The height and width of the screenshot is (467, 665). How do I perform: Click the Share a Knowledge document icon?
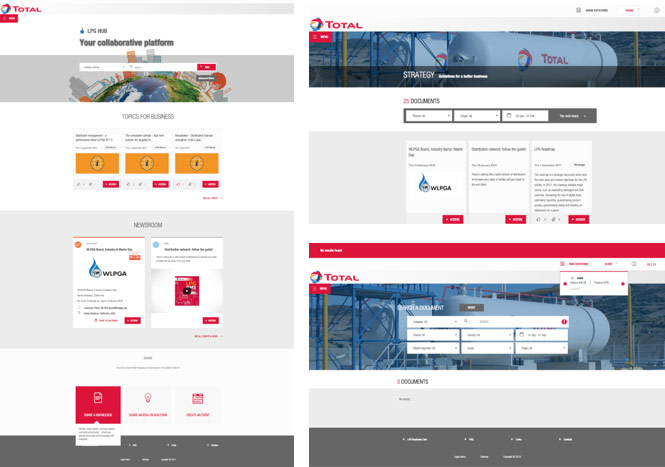[x=98, y=398]
